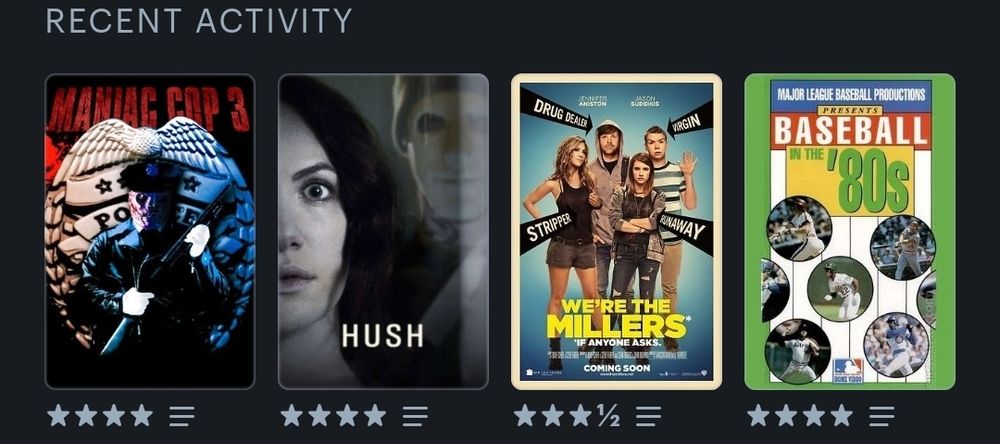
Task: Select the second star under Baseball in the '80s
Action: [x=786, y=415]
